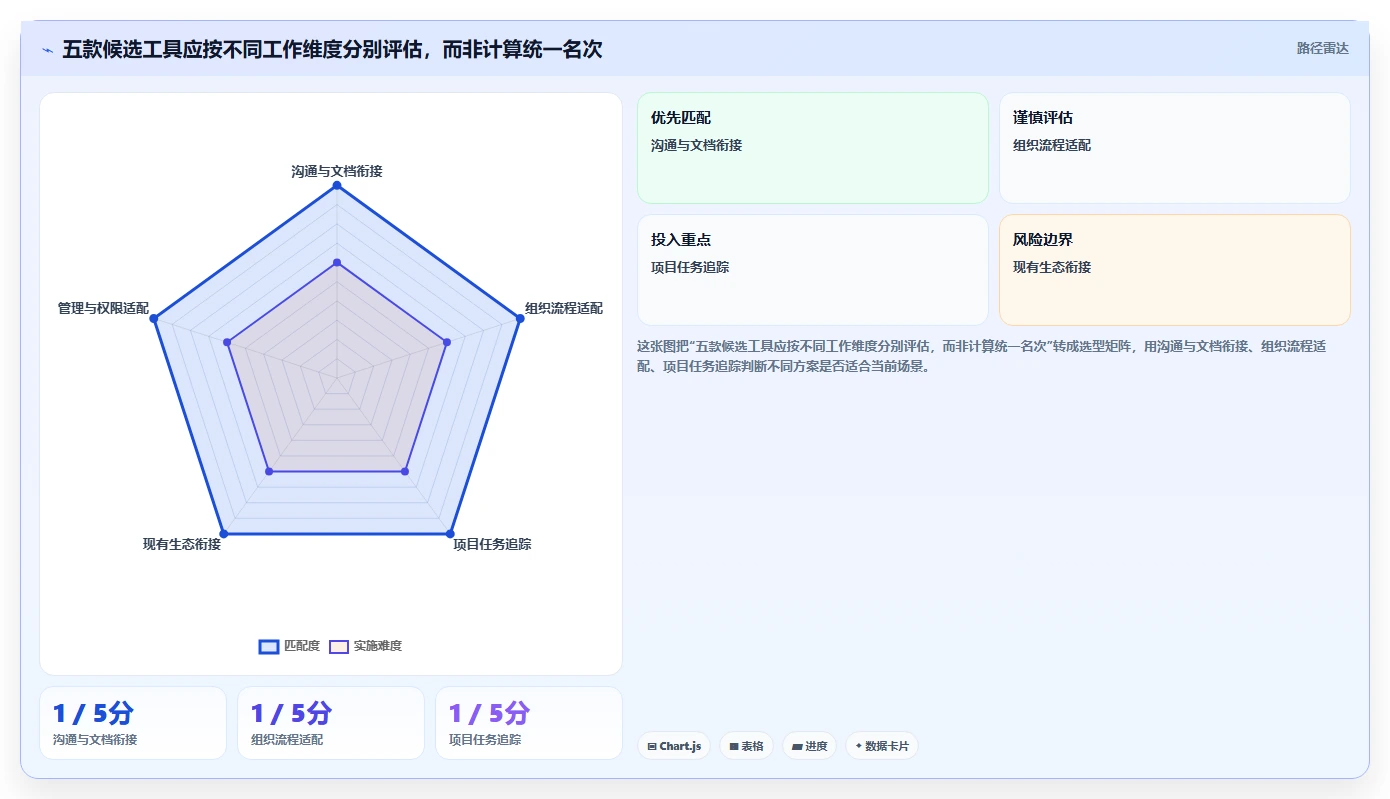This screenshot has width=1390, height=799.
Task: Select the 数据卡片 tag
Action: point(882,746)
